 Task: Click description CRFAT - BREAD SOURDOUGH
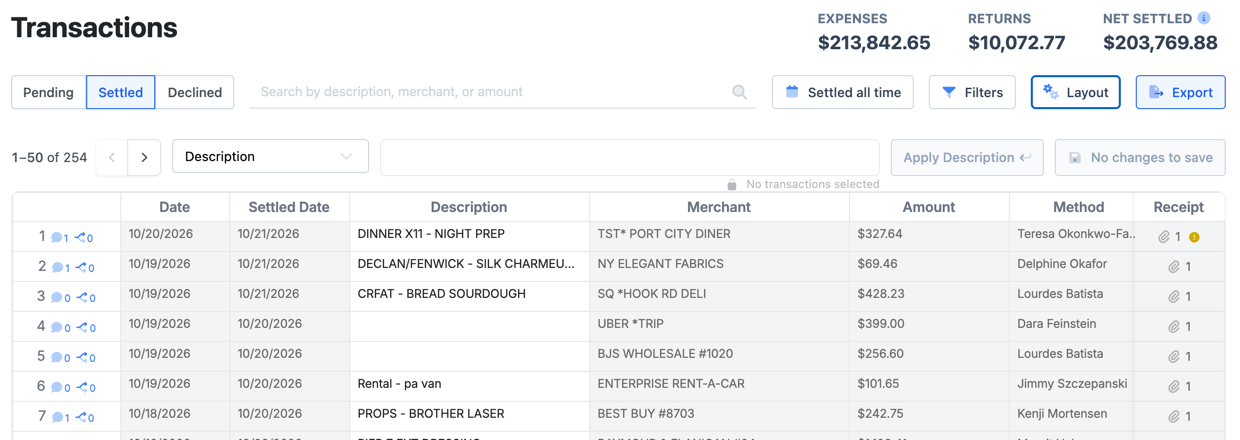pyautogui.click(x=441, y=294)
